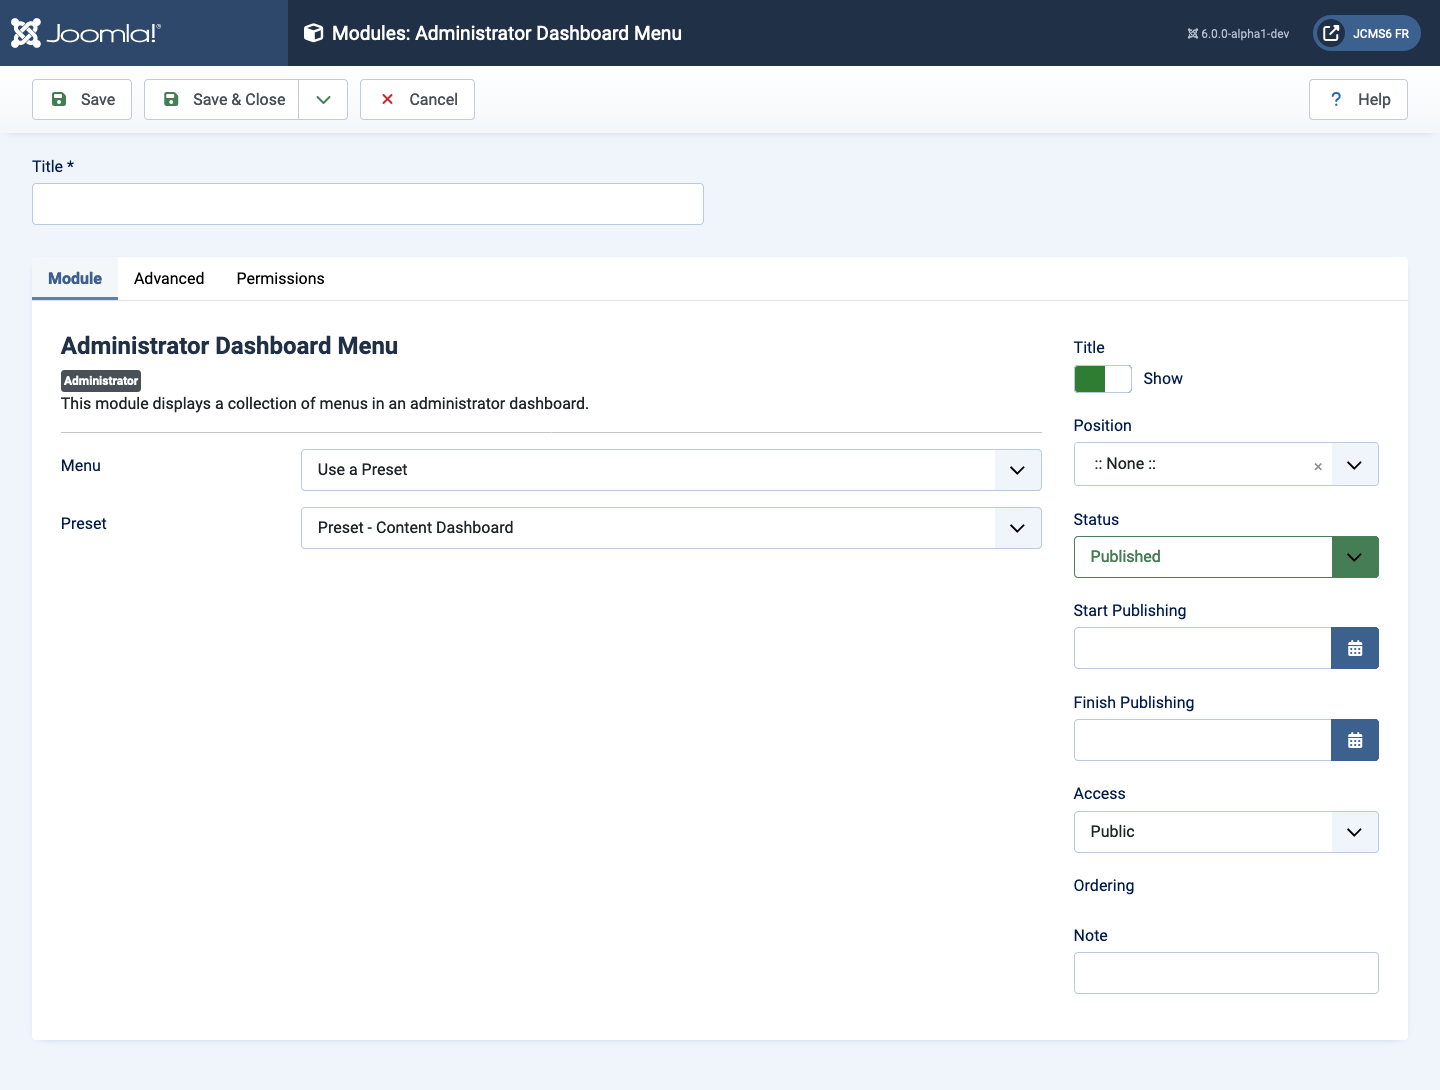1440x1090 pixels.
Task: Toggle the Title Show switch
Action: [x=1103, y=379]
